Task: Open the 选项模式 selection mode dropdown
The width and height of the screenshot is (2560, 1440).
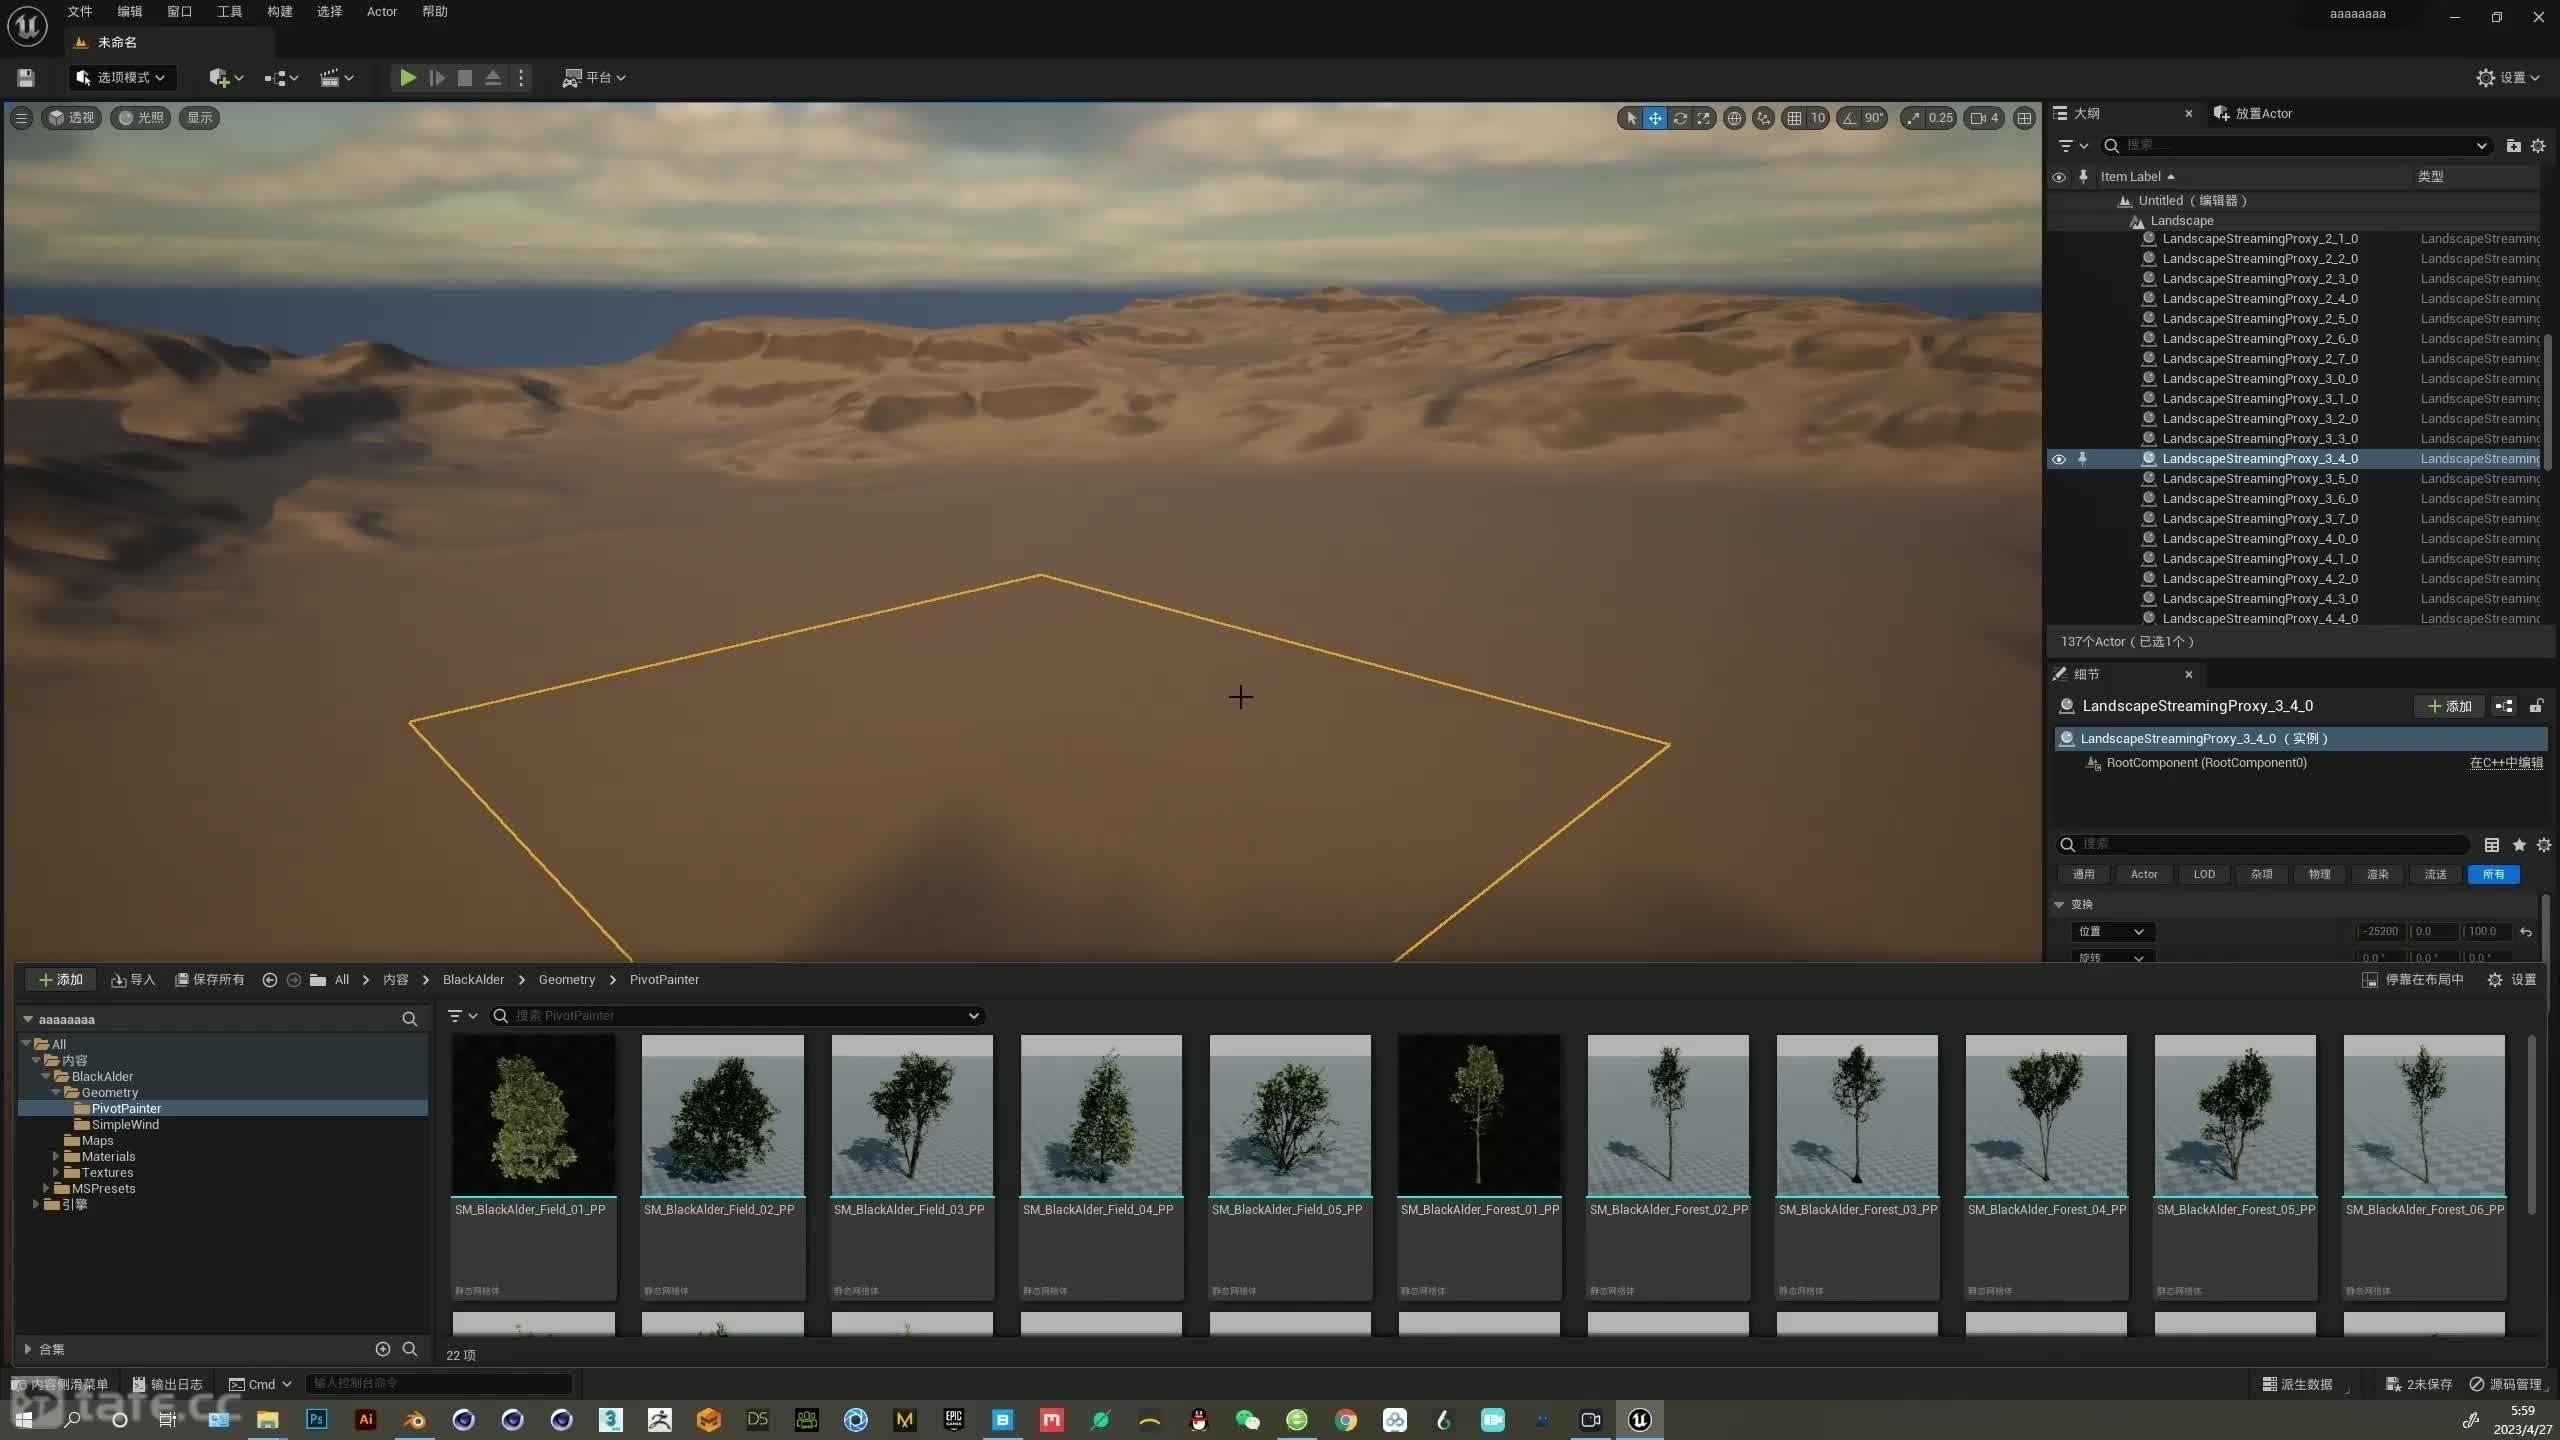Action: [x=122, y=77]
